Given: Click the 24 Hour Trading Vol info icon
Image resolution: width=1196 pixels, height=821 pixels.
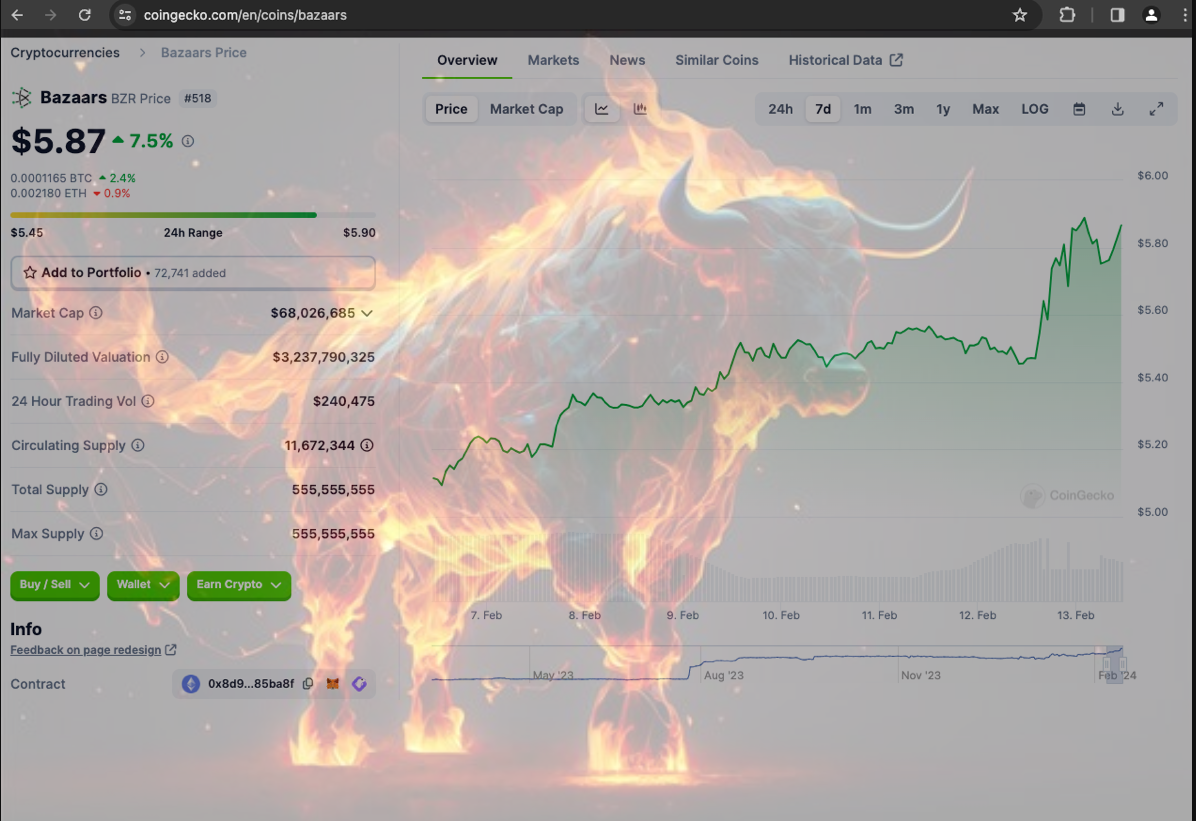Looking at the screenshot, I should (x=148, y=401).
